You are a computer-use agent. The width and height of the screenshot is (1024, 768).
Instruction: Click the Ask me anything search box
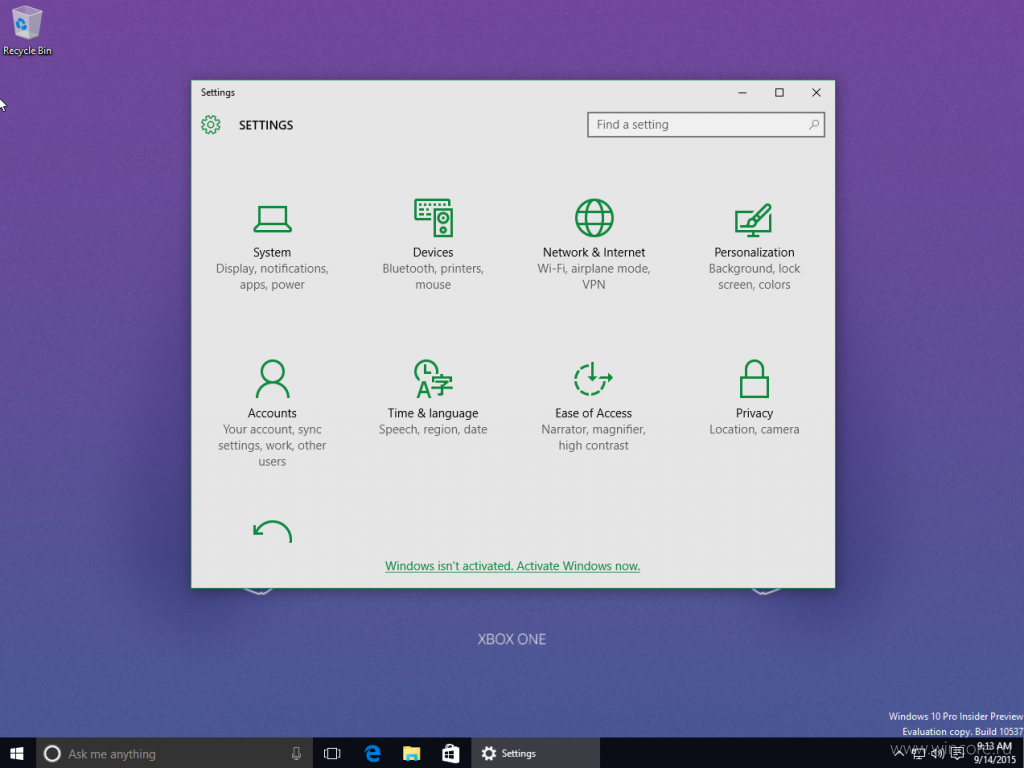coord(174,754)
